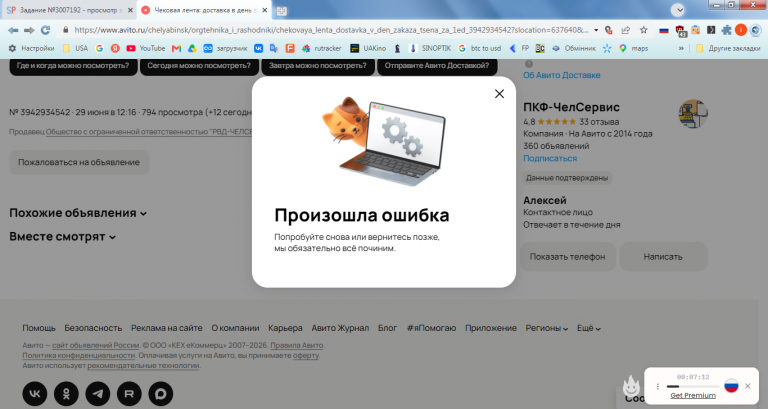Click Подписаться link under seller
Image resolution: width=768 pixels, height=409 pixels.
point(550,158)
